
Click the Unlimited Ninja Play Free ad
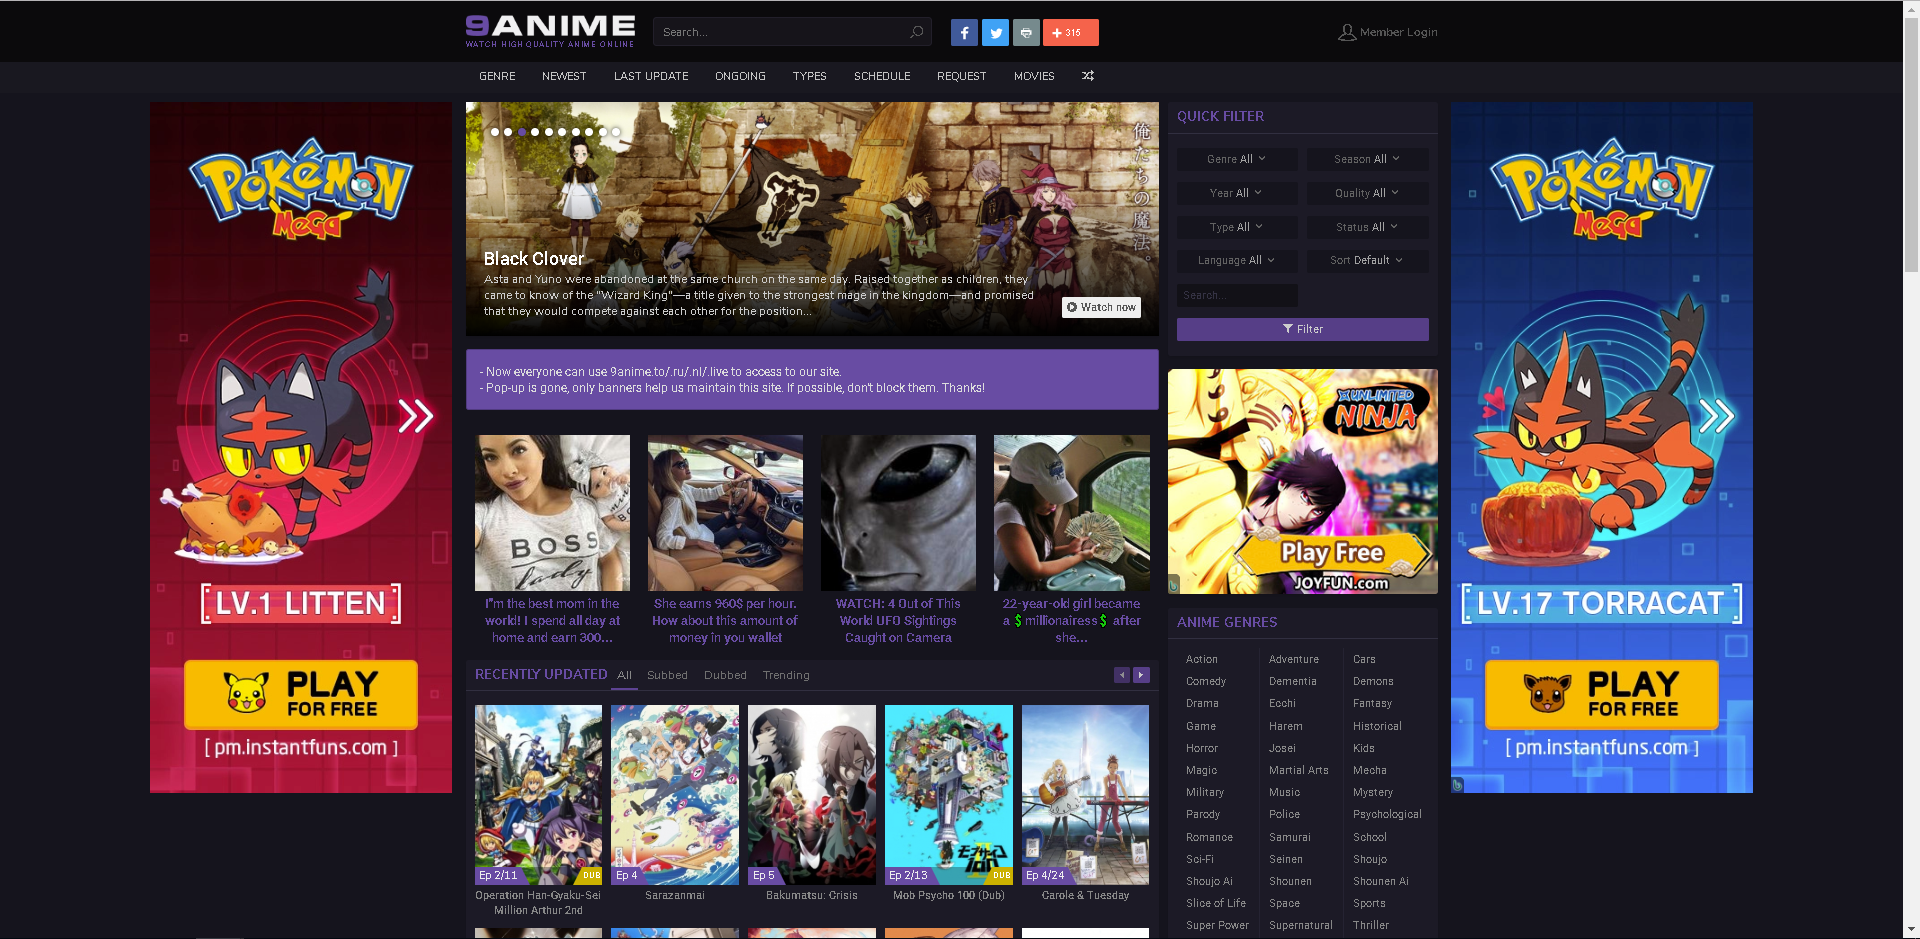[x=1302, y=481]
